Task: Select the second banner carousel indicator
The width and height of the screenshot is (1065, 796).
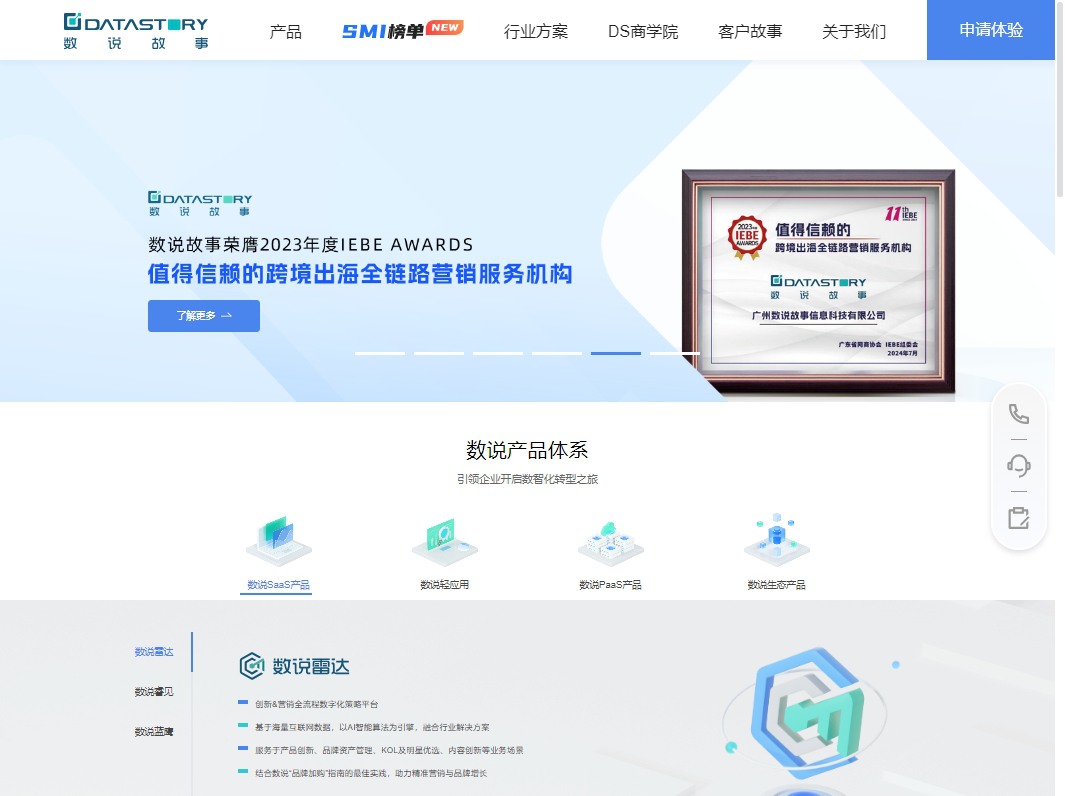Action: pos(439,353)
